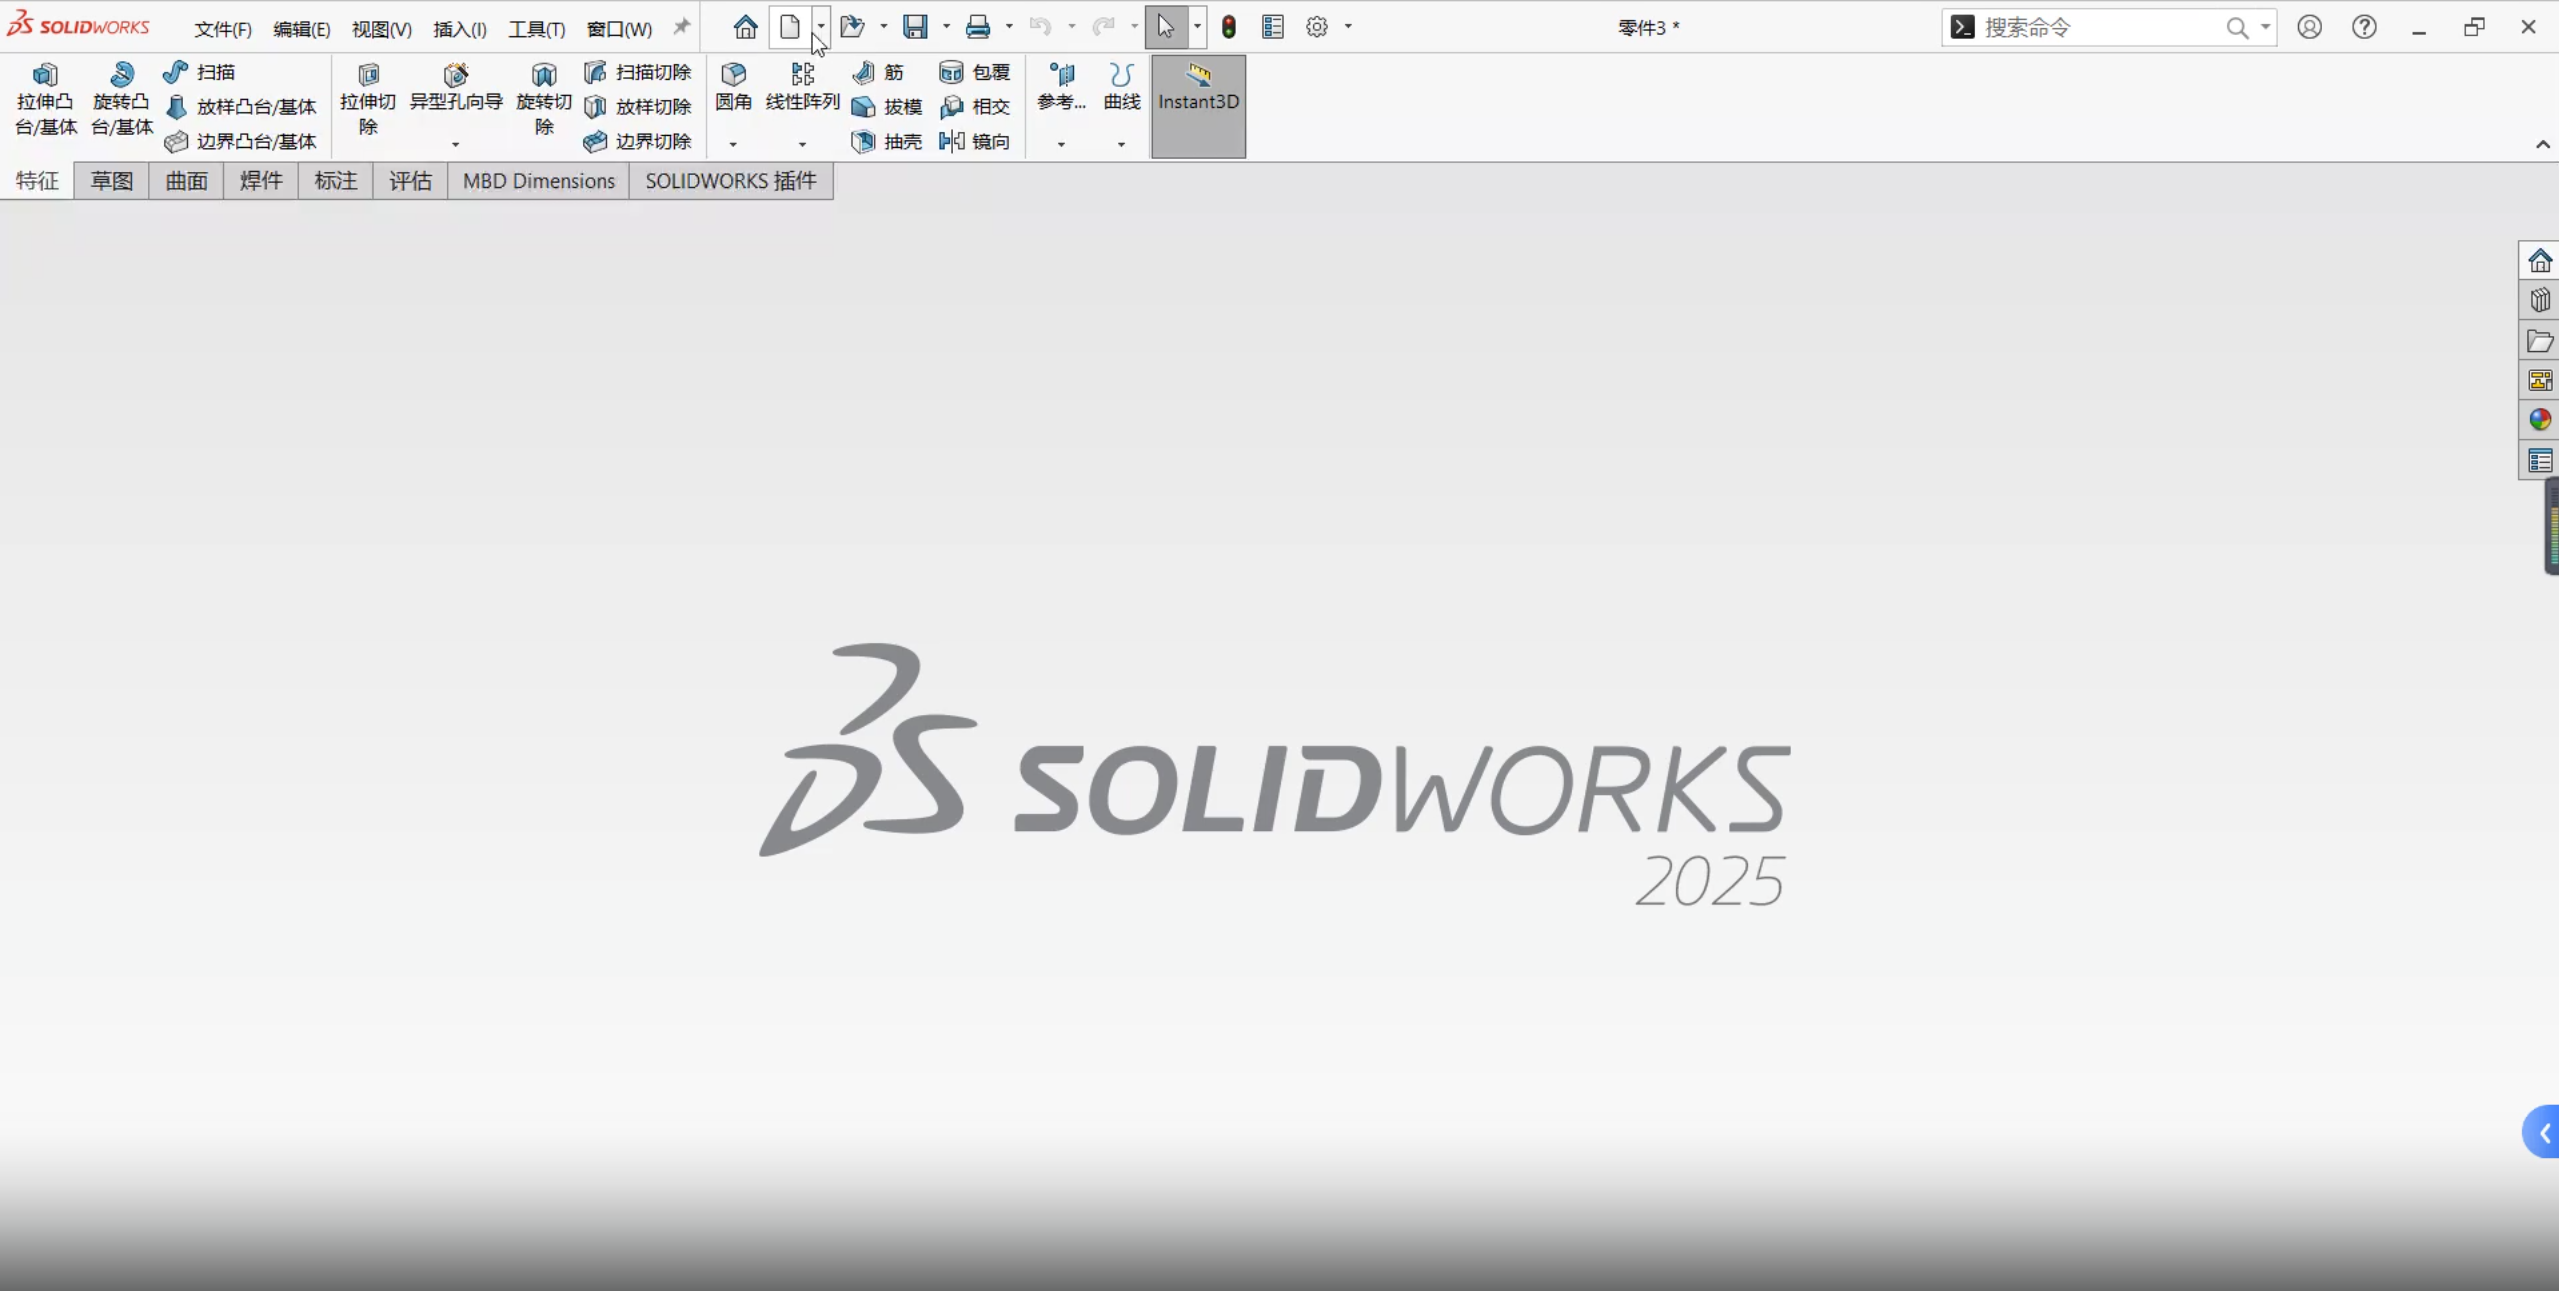The image size is (2559, 1291).
Task: Expand the New document dropdown arrow
Action: point(820,27)
